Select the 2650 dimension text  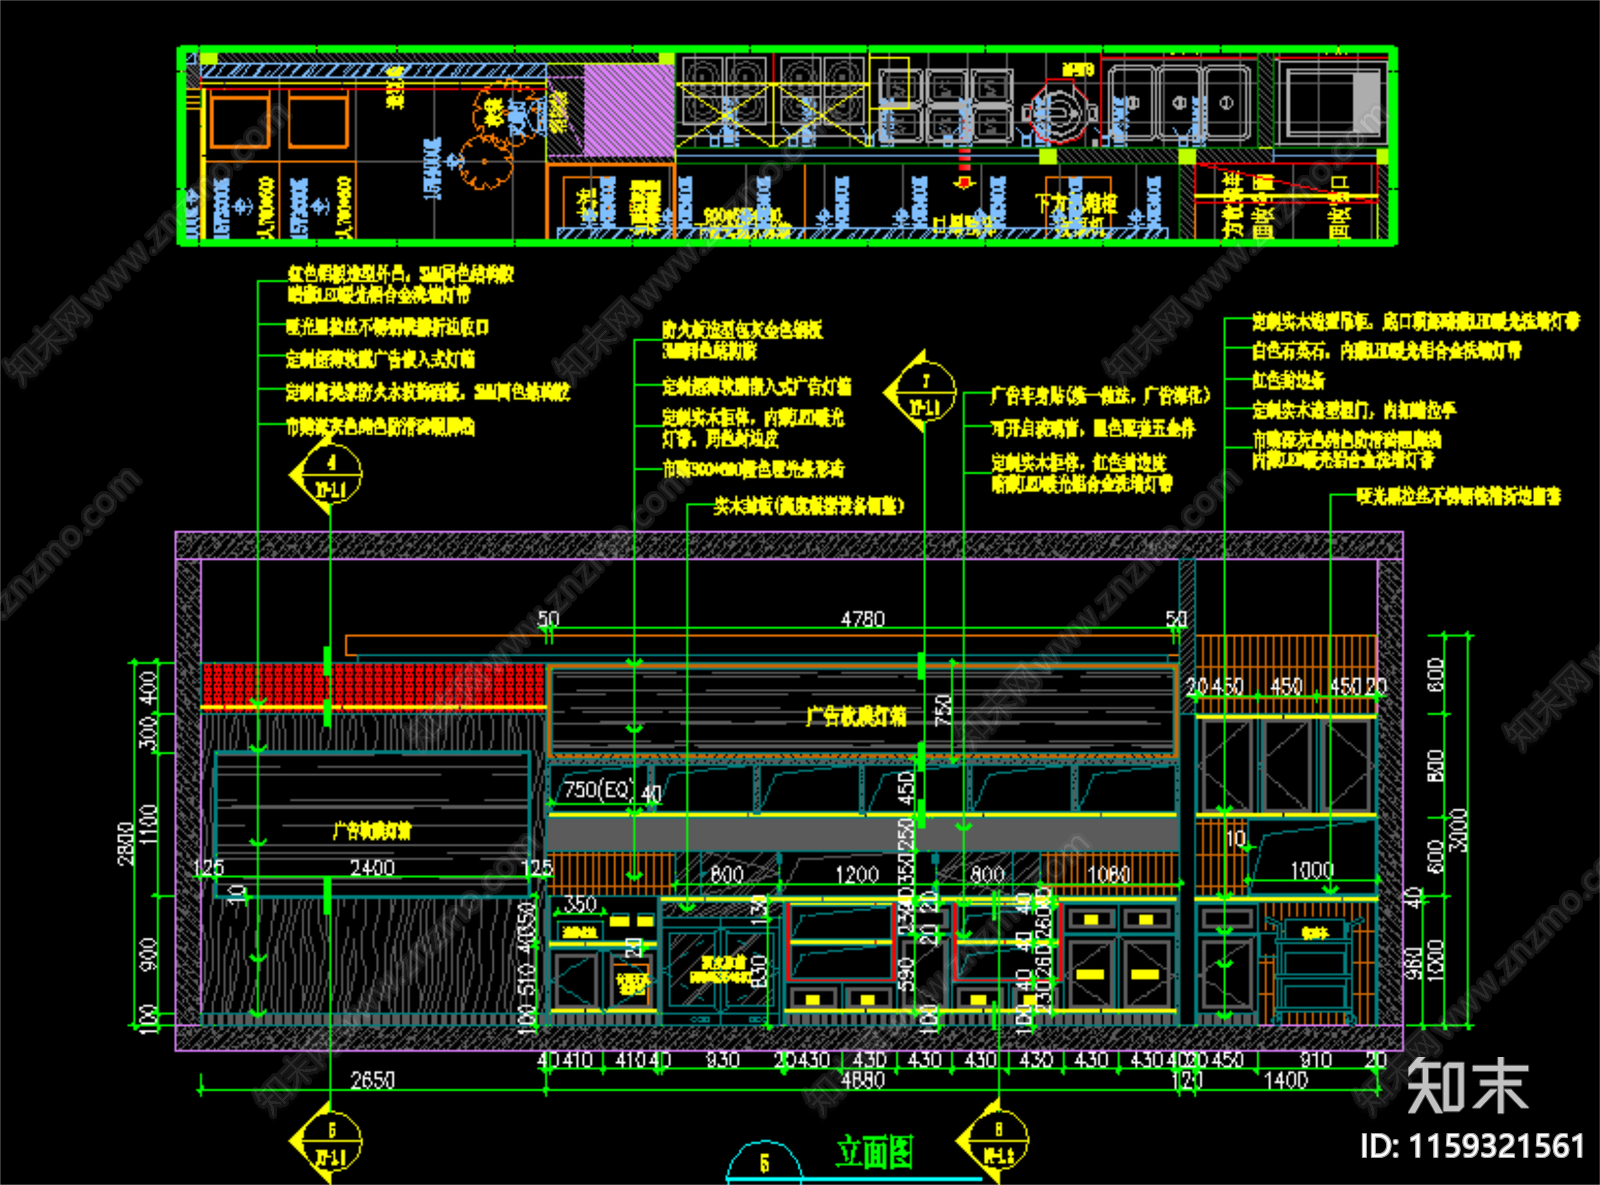coord(372,1080)
